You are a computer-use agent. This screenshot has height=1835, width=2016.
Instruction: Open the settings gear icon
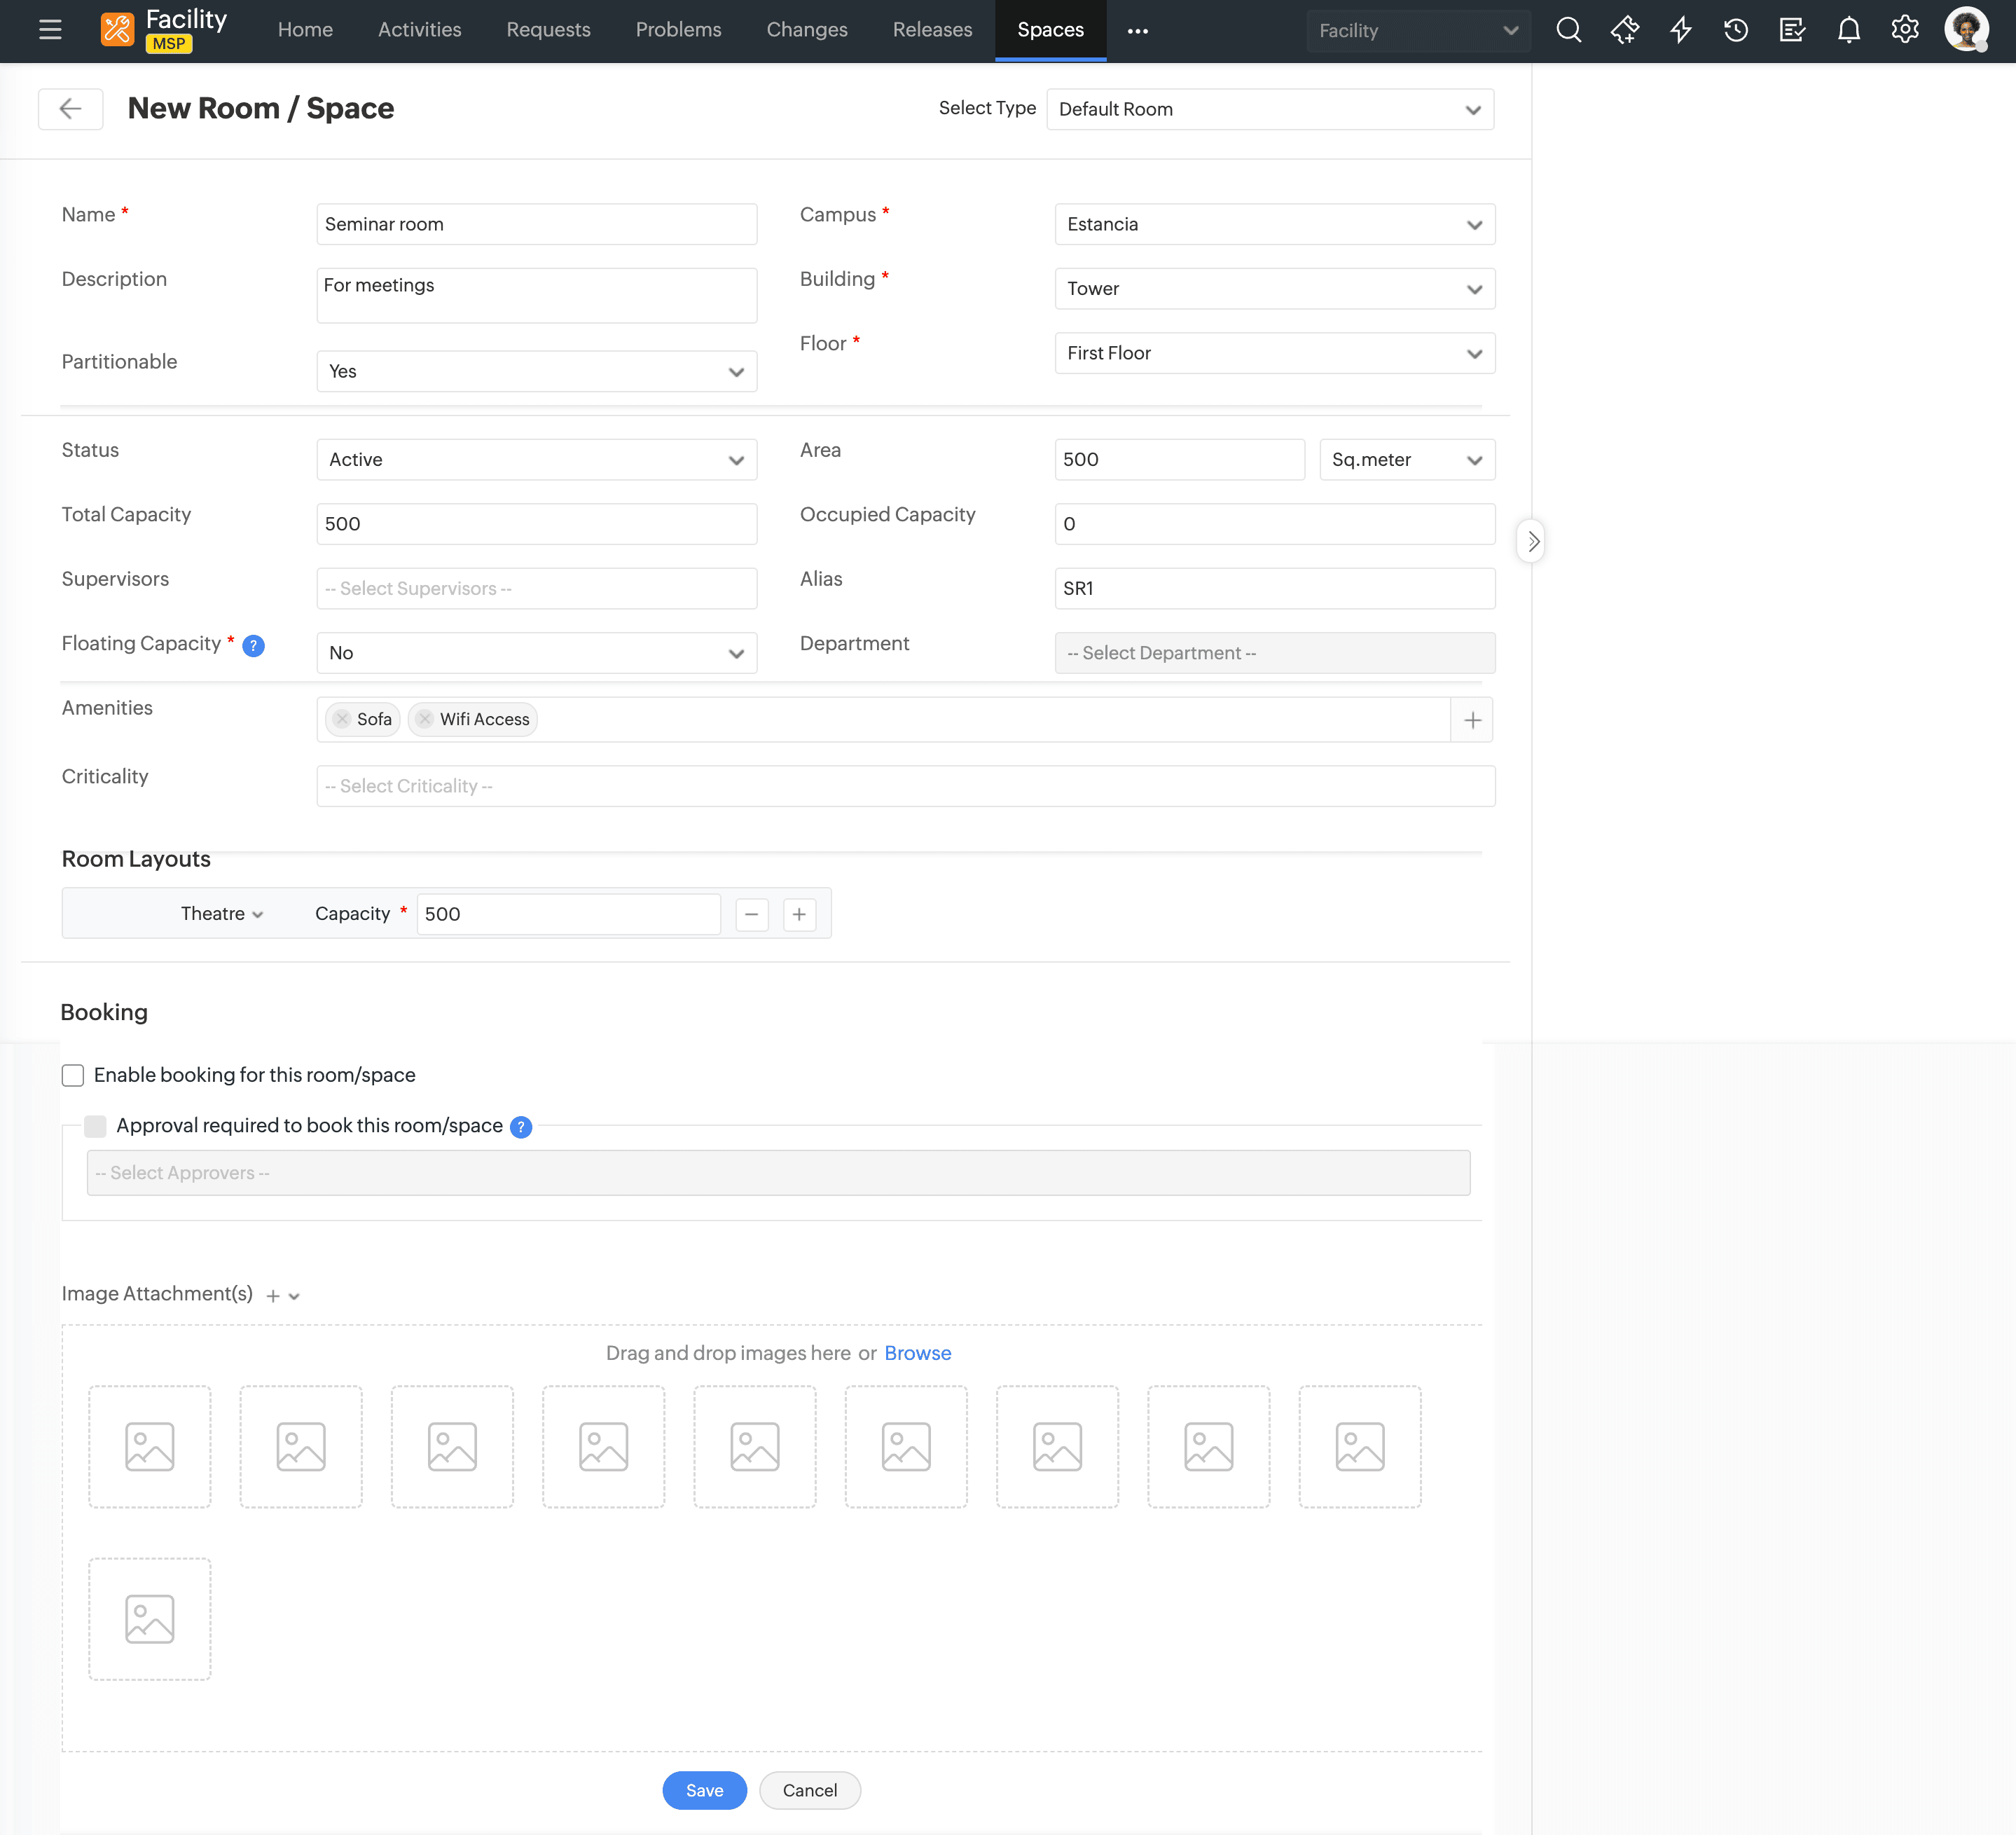click(x=1904, y=30)
